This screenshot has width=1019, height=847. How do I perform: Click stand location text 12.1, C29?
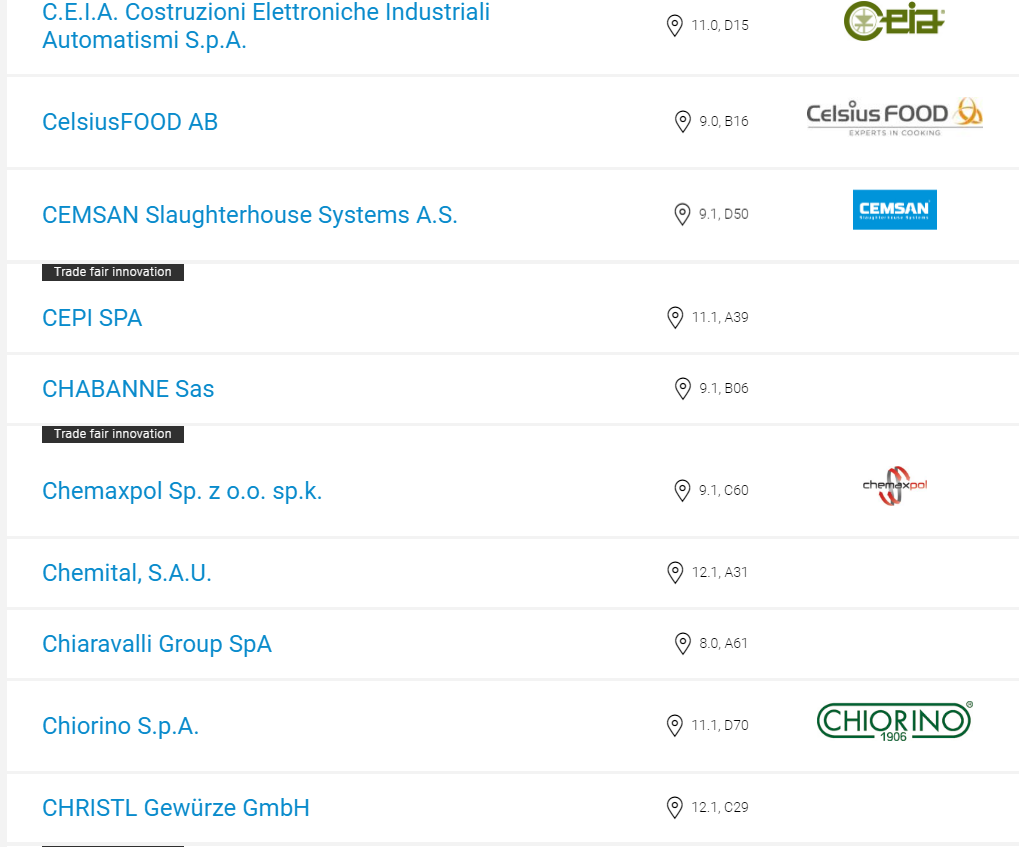(720, 807)
